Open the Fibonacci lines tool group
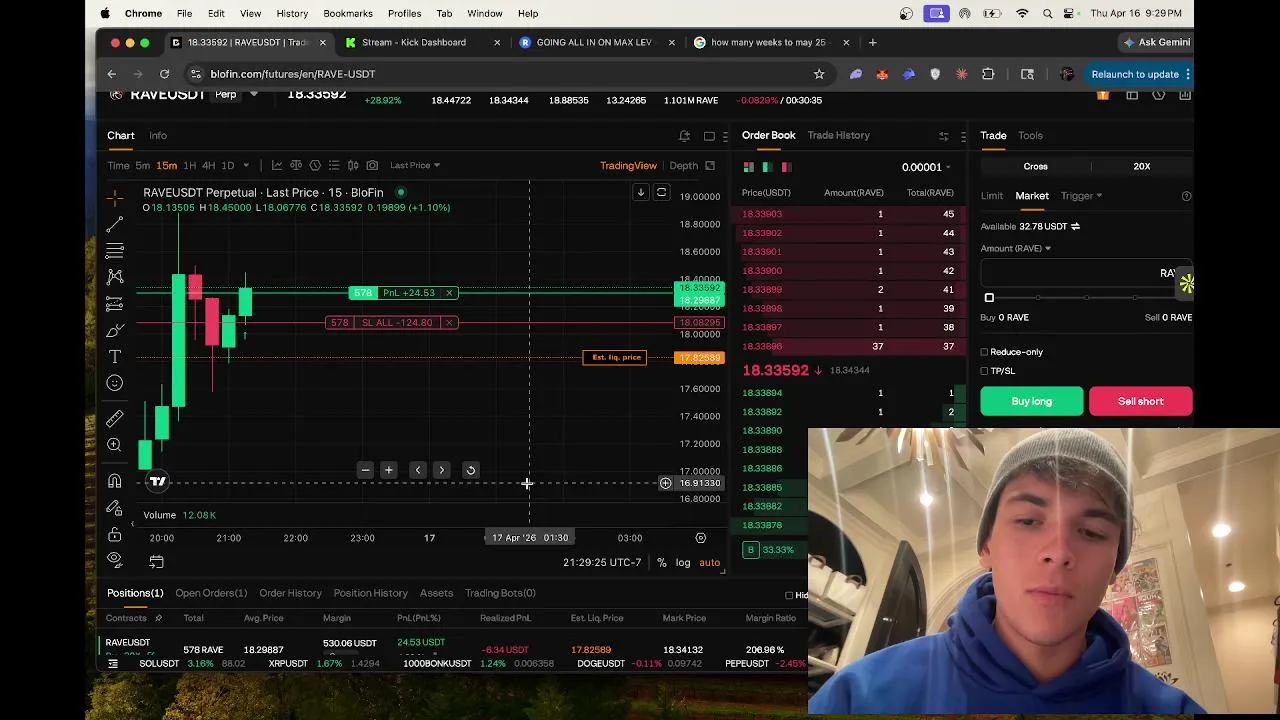This screenshot has height=720, width=1280. point(115,250)
